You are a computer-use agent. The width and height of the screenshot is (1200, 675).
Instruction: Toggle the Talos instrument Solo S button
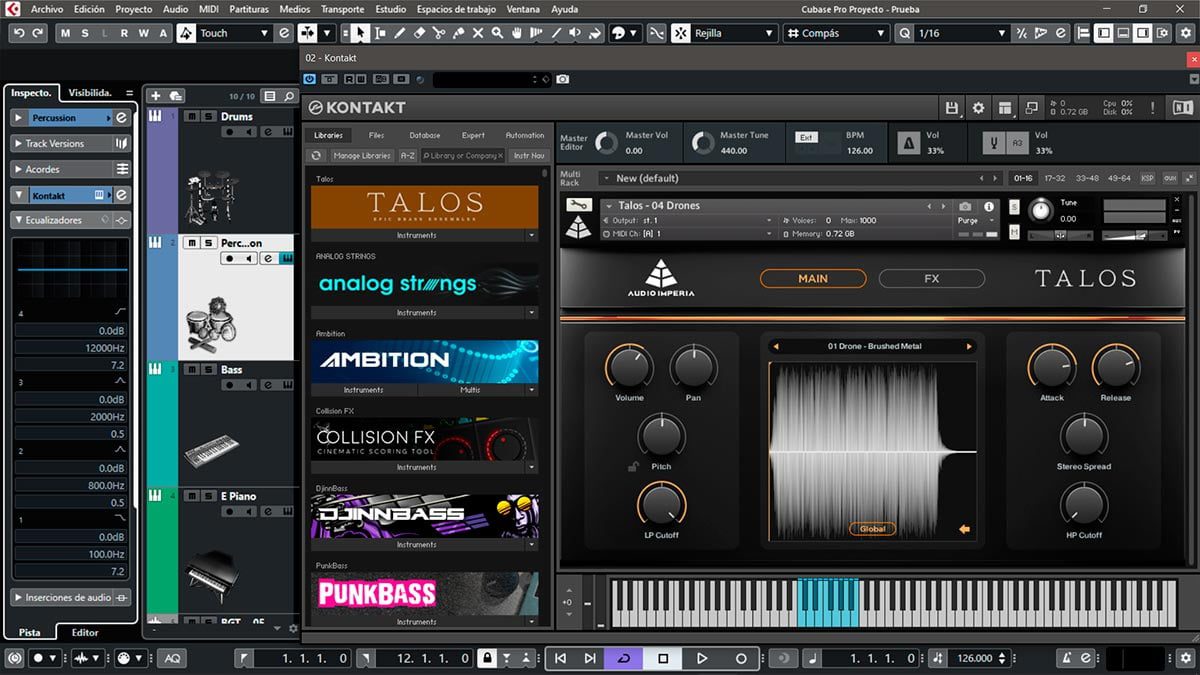tap(1014, 206)
